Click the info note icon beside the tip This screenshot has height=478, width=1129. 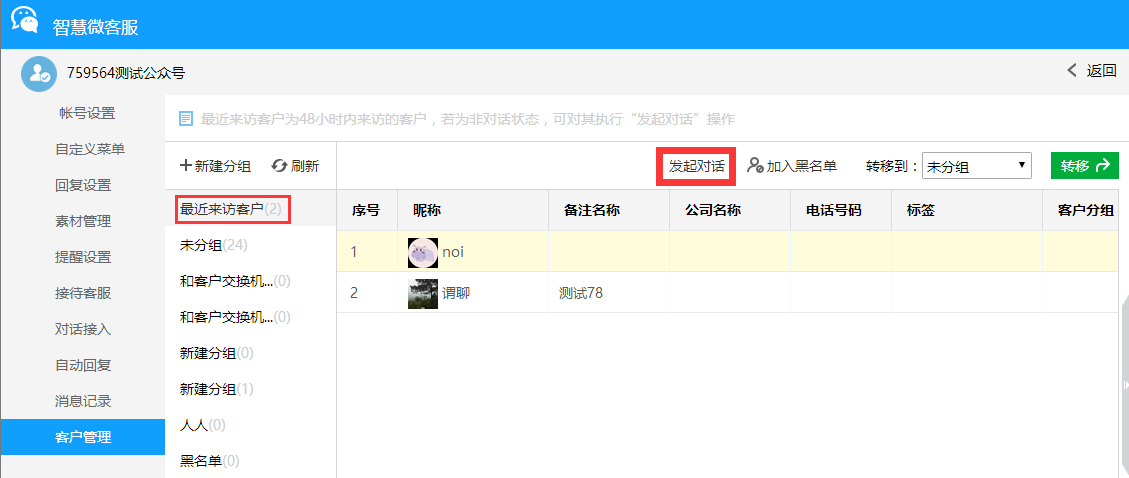pos(185,119)
